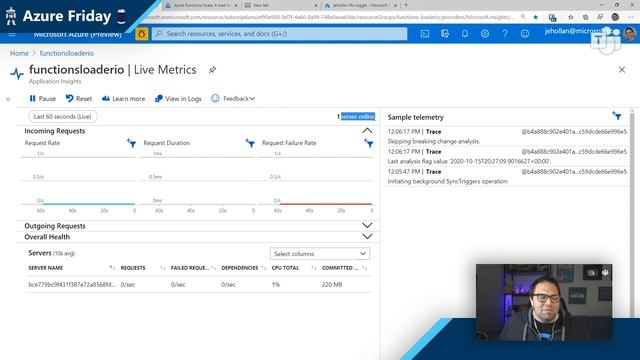Screen dimensions: 640x360
Task: Open the browser settings ellipsis menu
Action: [630, 17]
